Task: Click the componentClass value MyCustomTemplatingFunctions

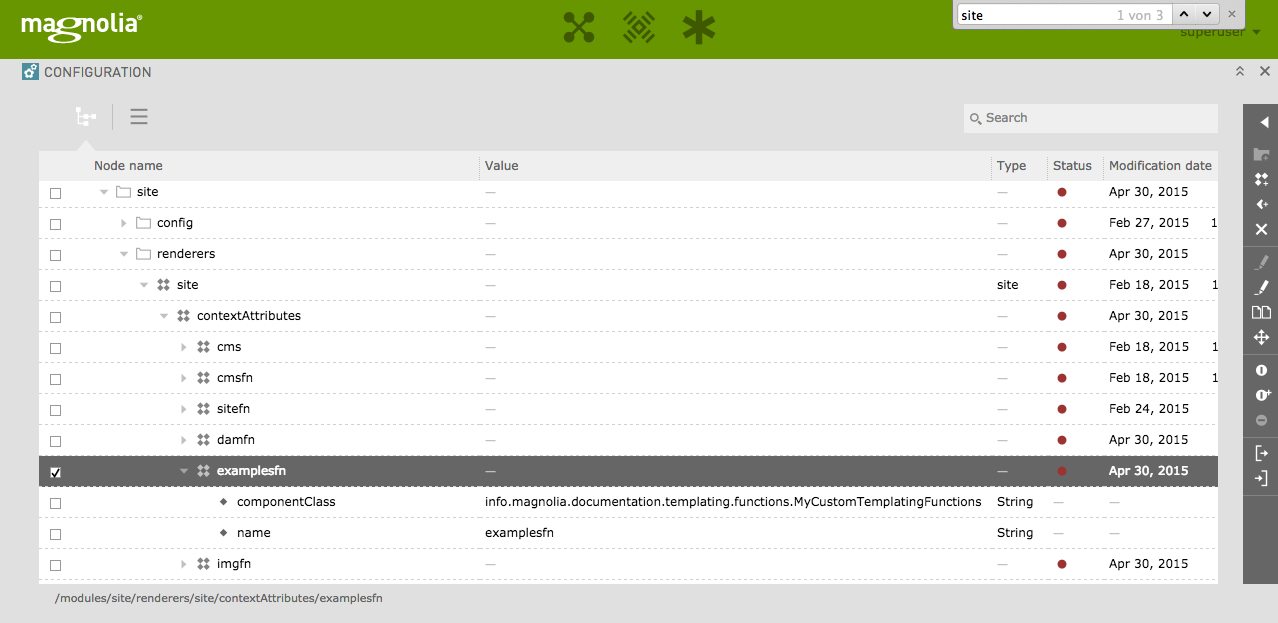Action: (733, 502)
